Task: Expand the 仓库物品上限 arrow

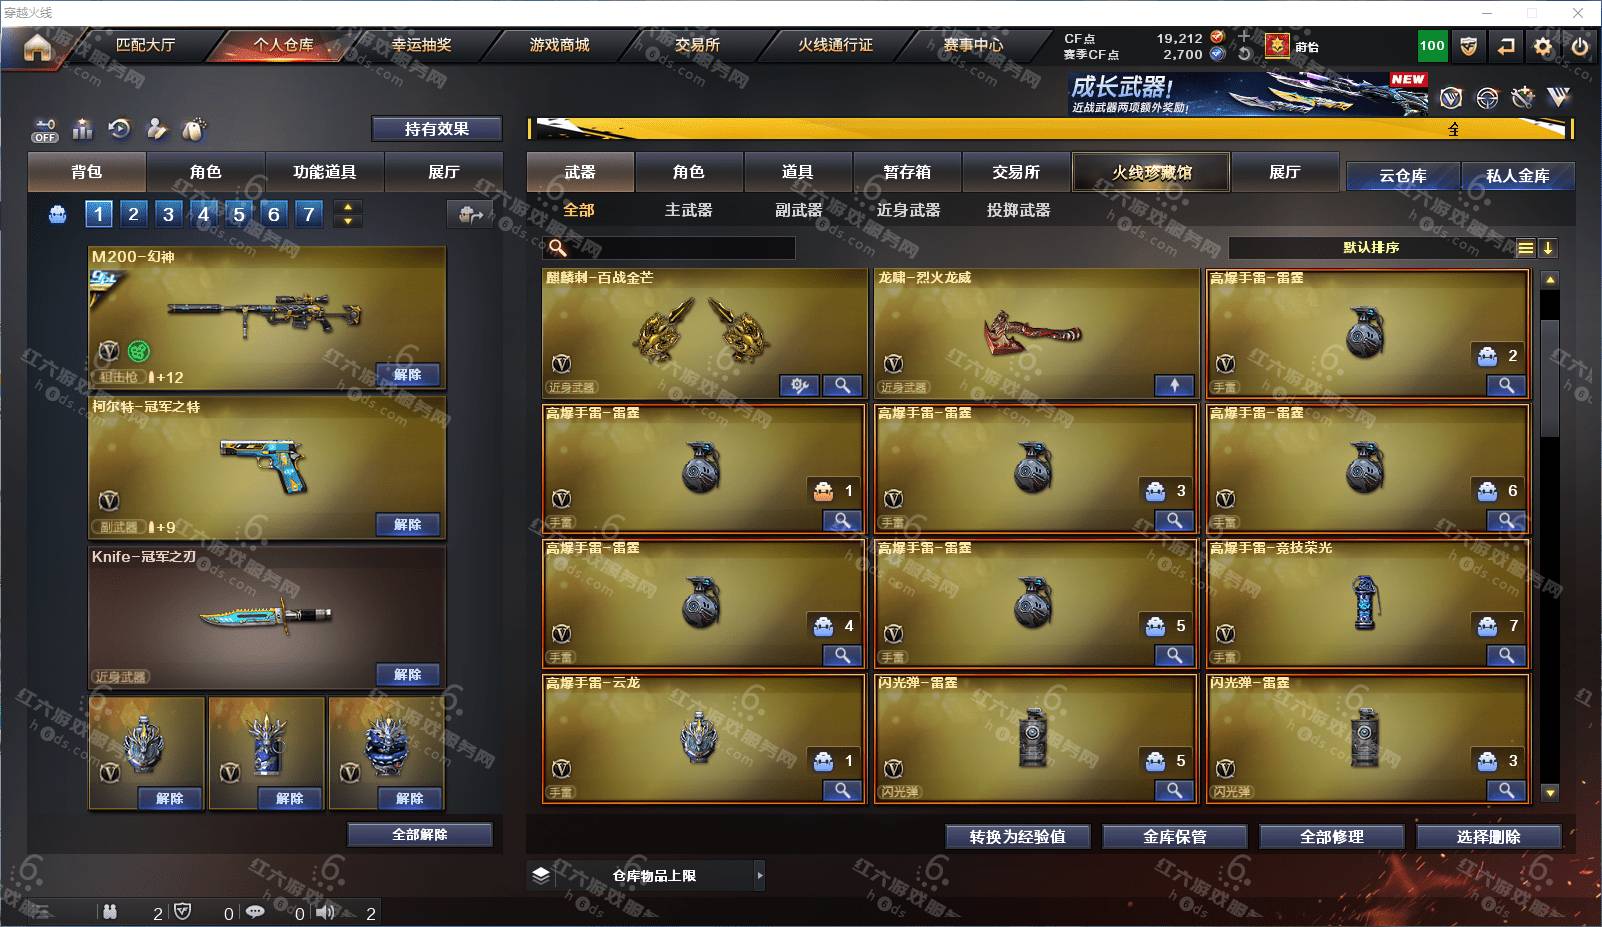Action: coord(759,875)
